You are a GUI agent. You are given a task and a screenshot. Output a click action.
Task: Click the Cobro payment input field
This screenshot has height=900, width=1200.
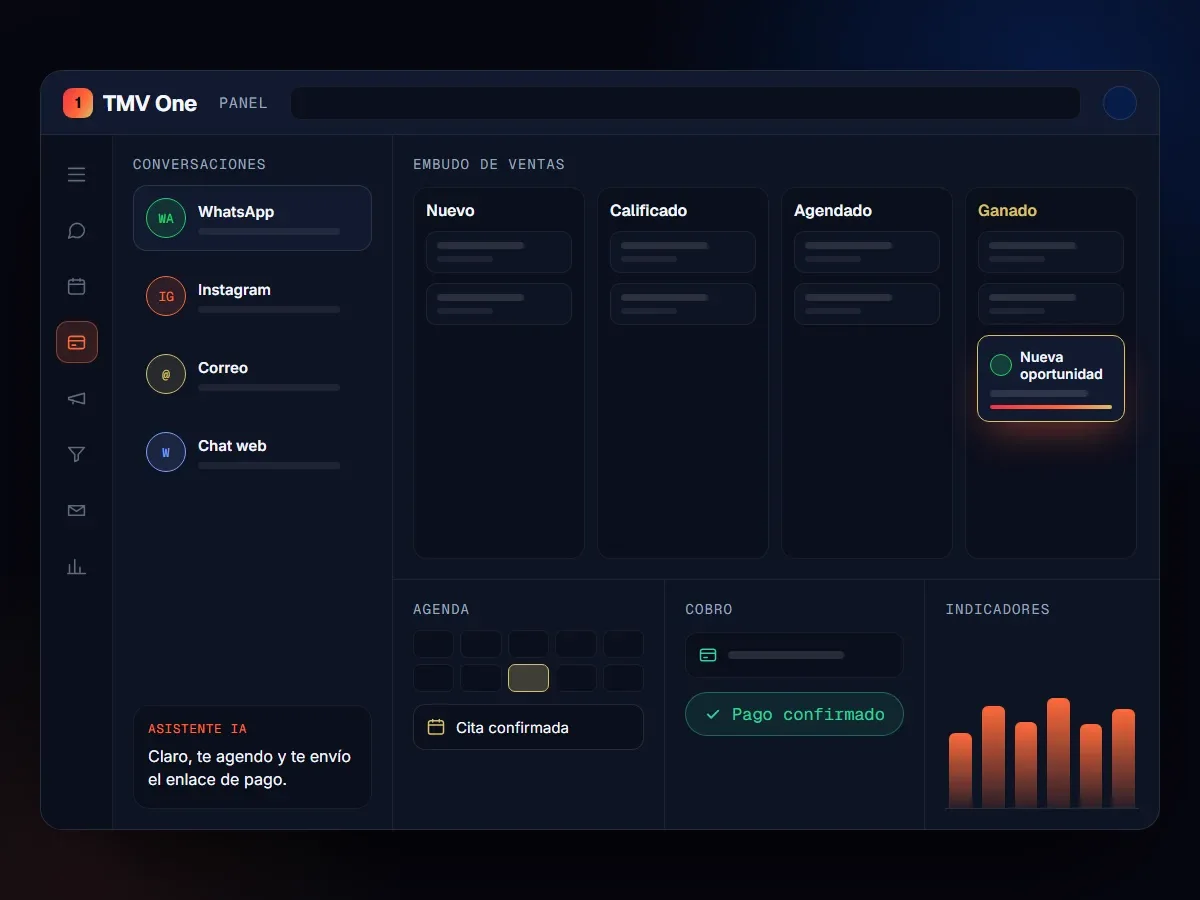point(794,655)
